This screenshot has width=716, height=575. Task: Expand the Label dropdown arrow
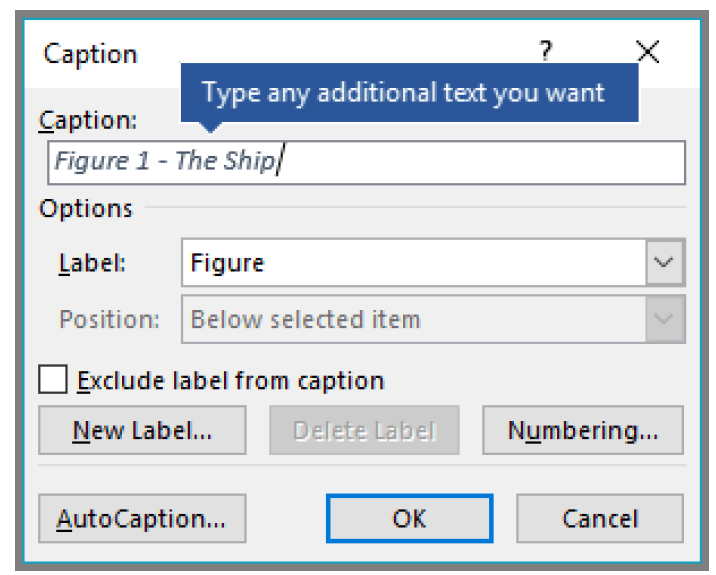tap(664, 263)
